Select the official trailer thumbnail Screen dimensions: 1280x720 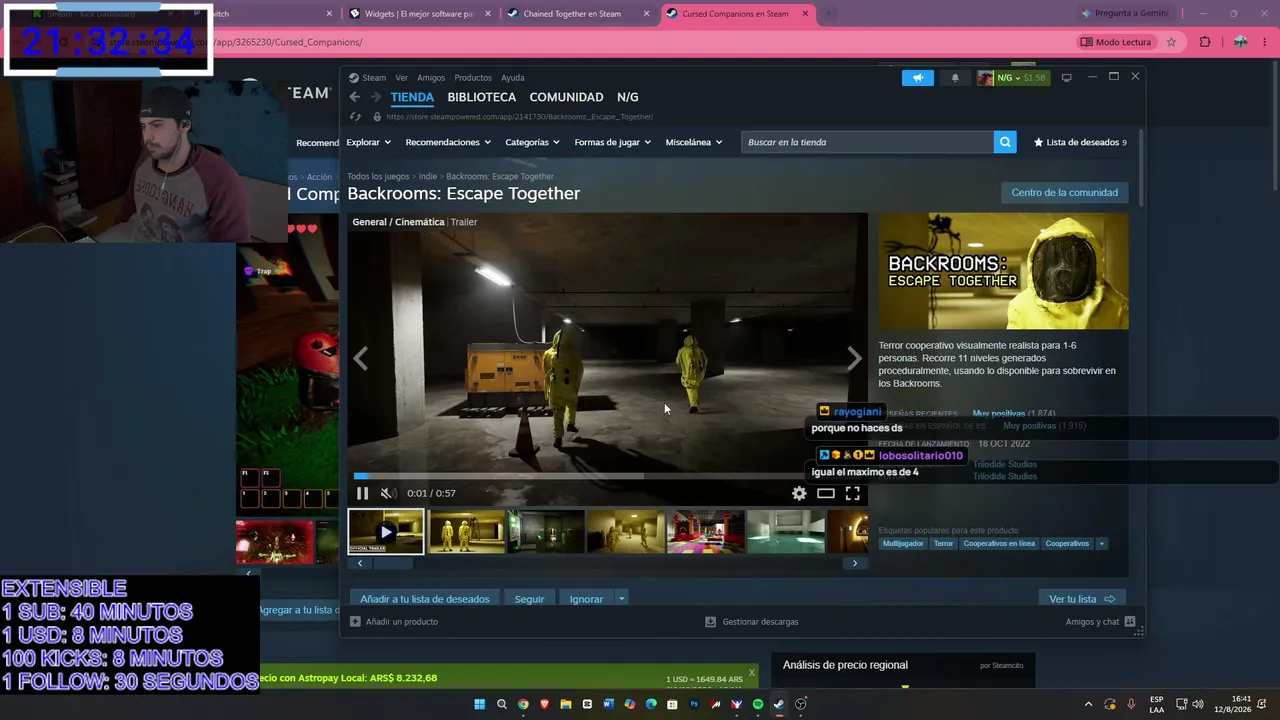point(386,531)
